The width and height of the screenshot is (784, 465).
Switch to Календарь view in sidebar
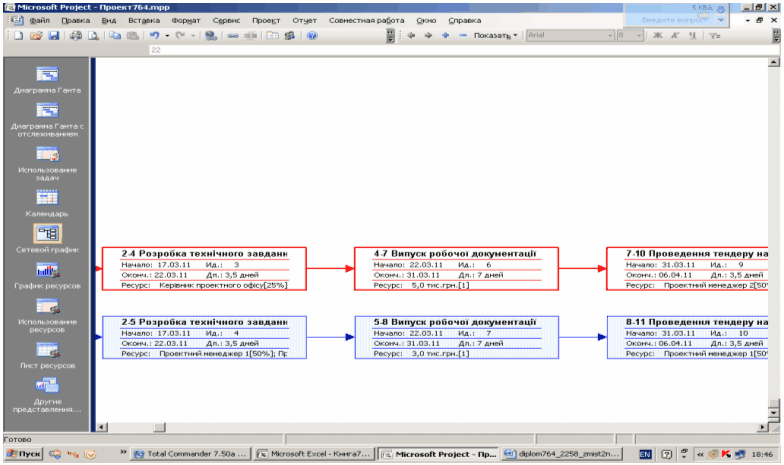(48, 198)
